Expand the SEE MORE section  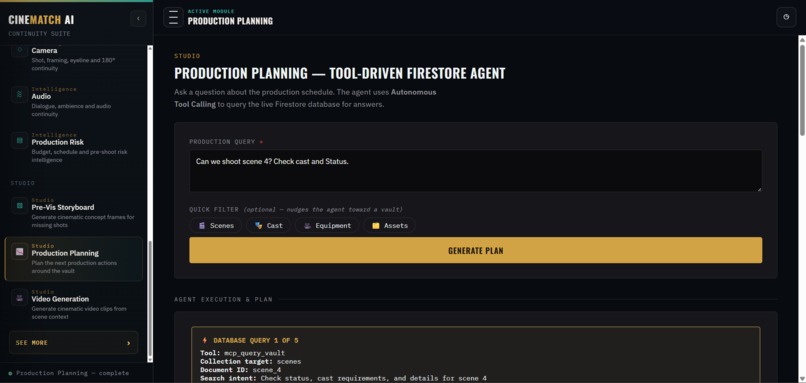pyautogui.click(x=74, y=342)
